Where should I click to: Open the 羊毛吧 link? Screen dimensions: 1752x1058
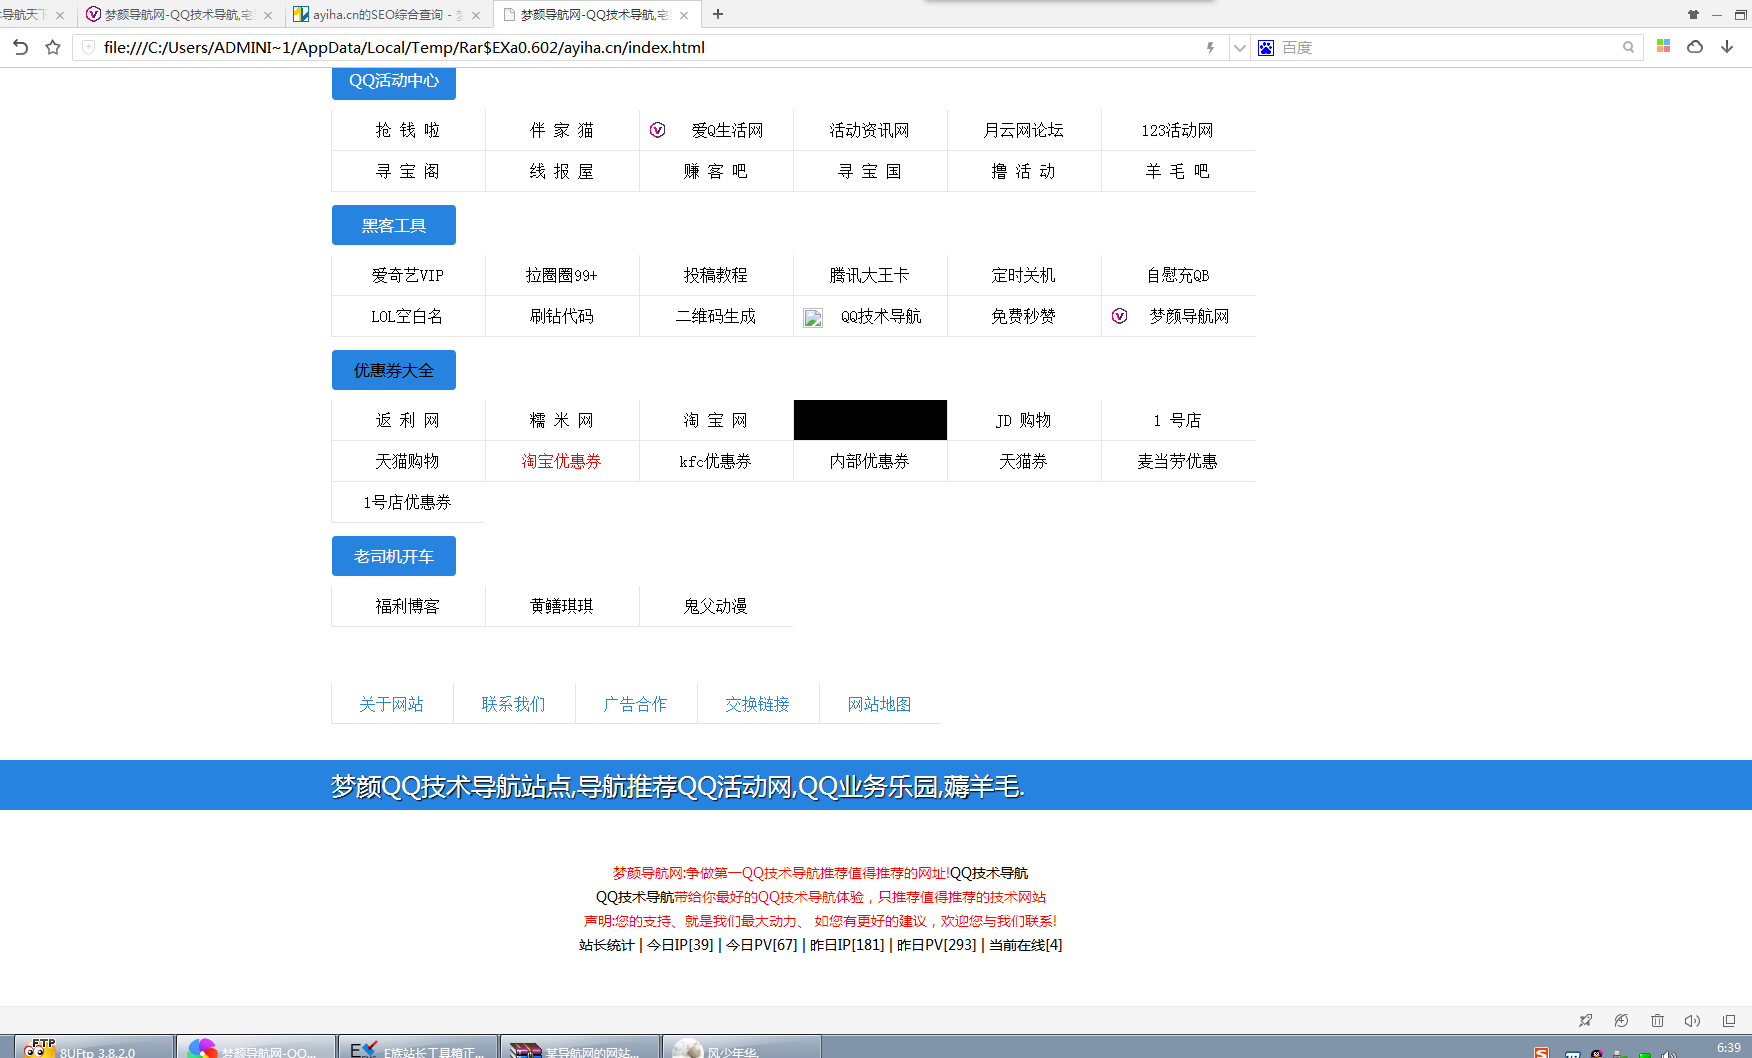(x=1178, y=171)
